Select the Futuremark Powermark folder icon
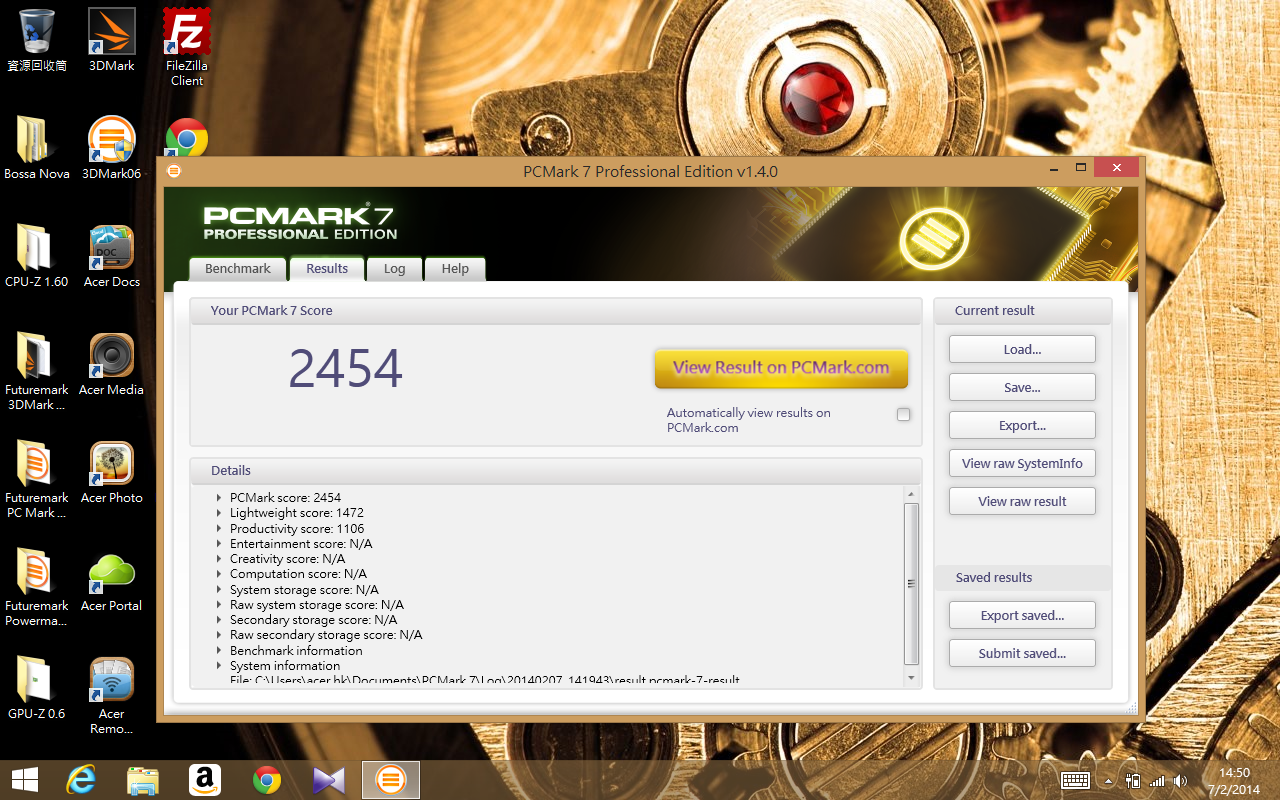Viewport: 1280px width, 800px height. 37,587
